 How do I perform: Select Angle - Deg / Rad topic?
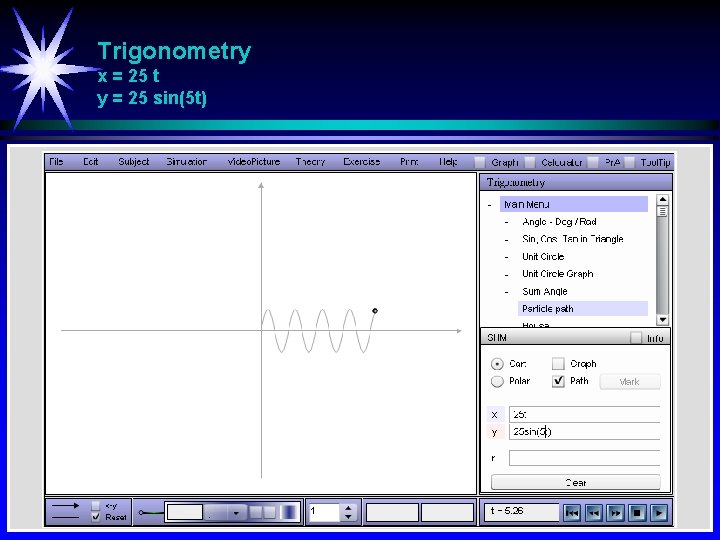[x=559, y=222]
